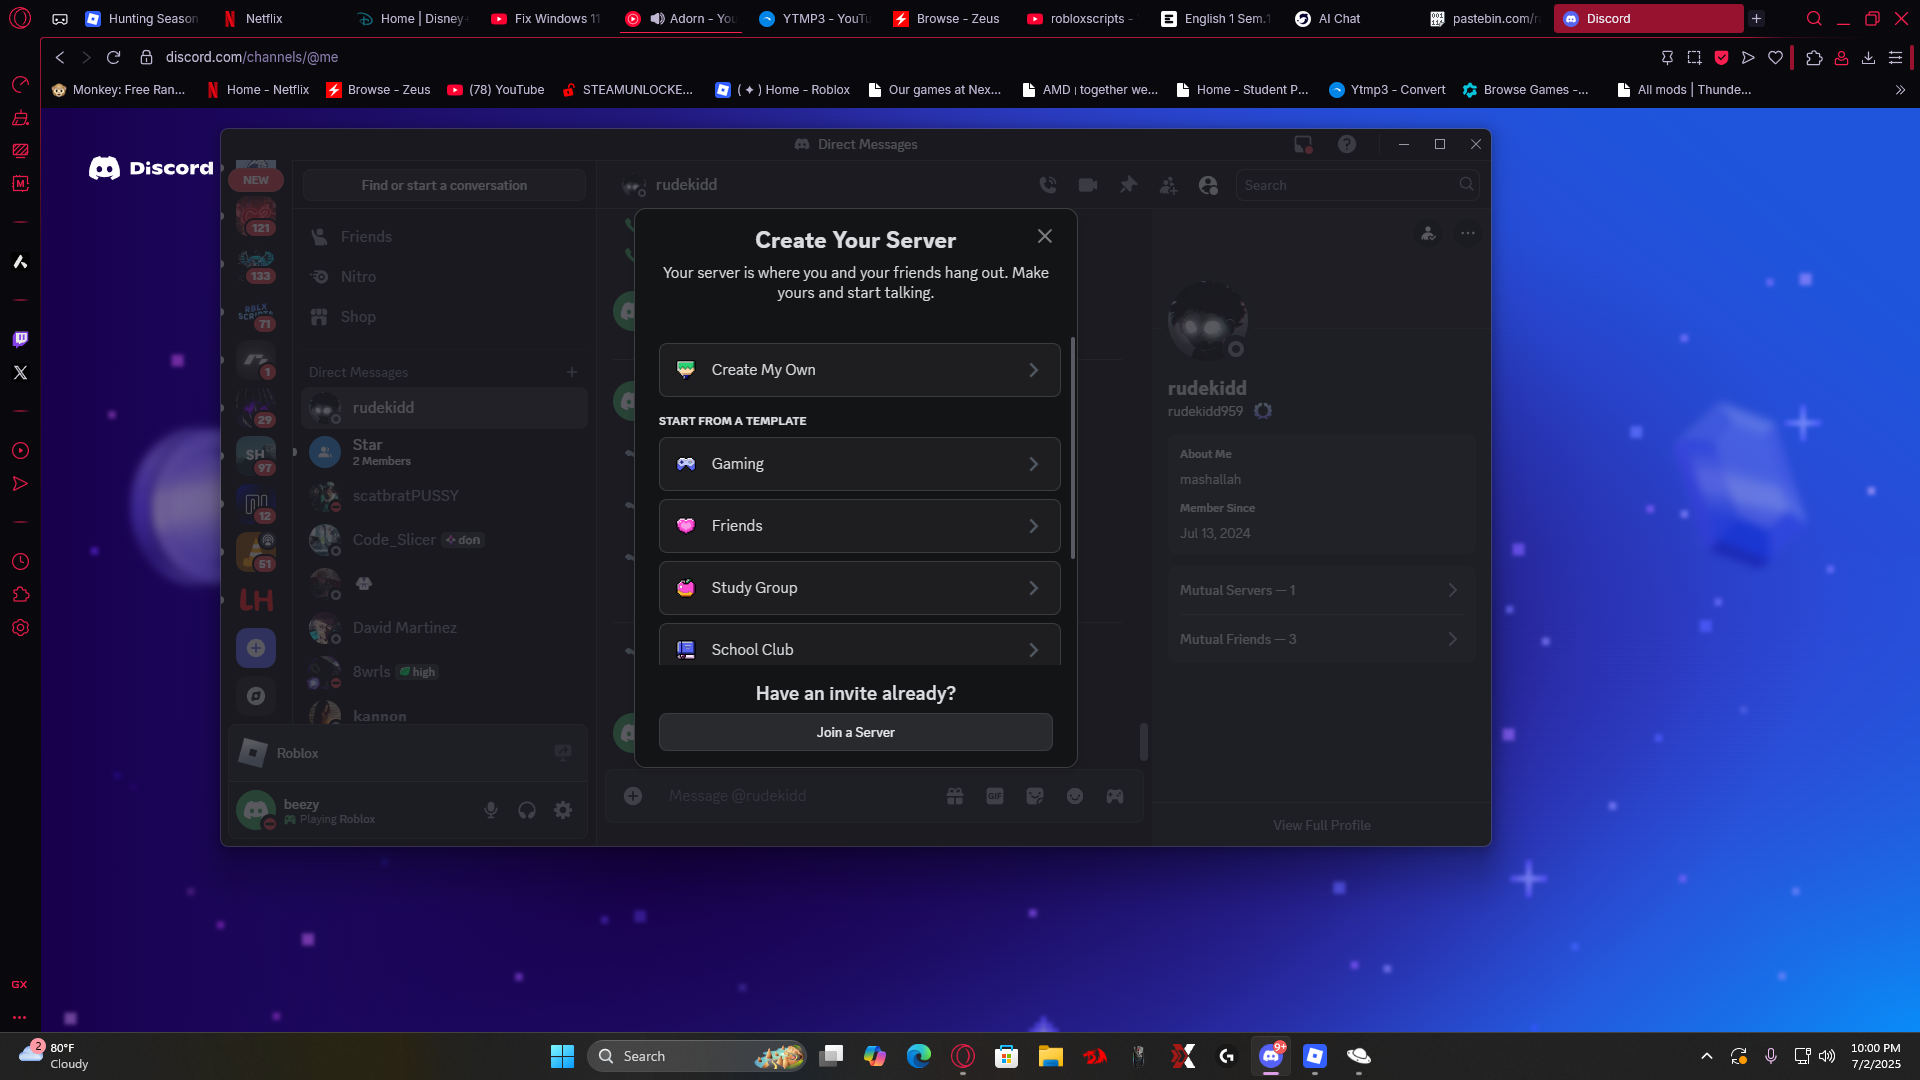This screenshot has height=1080, width=1920.
Task: Open the Discover compass icon in server list
Action: coord(256,696)
